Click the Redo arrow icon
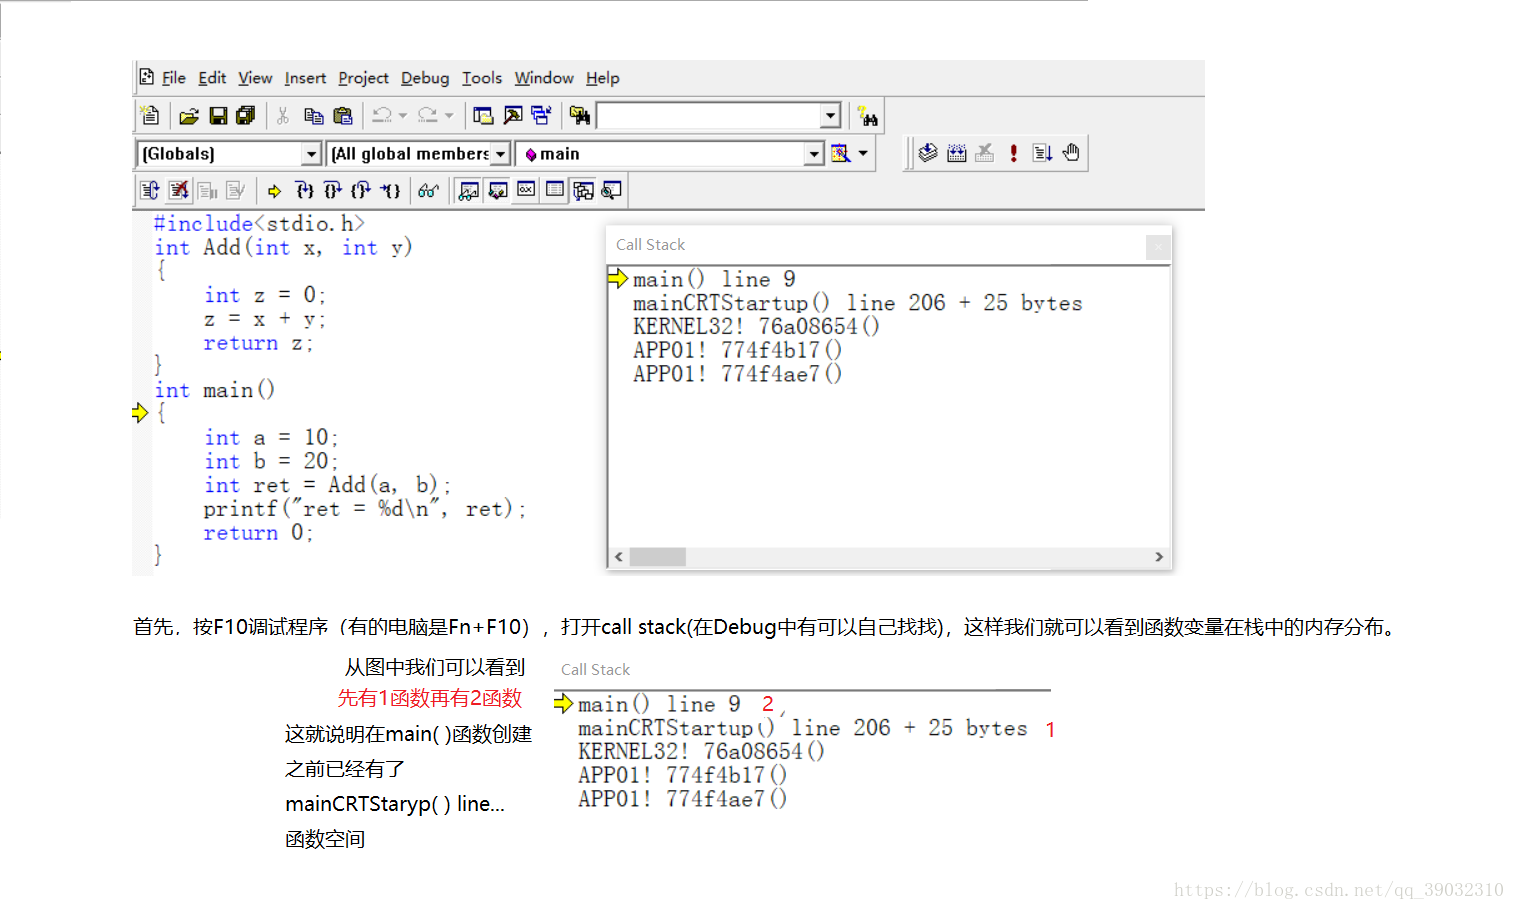The width and height of the screenshot is (1515, 910). coord(427,116)
